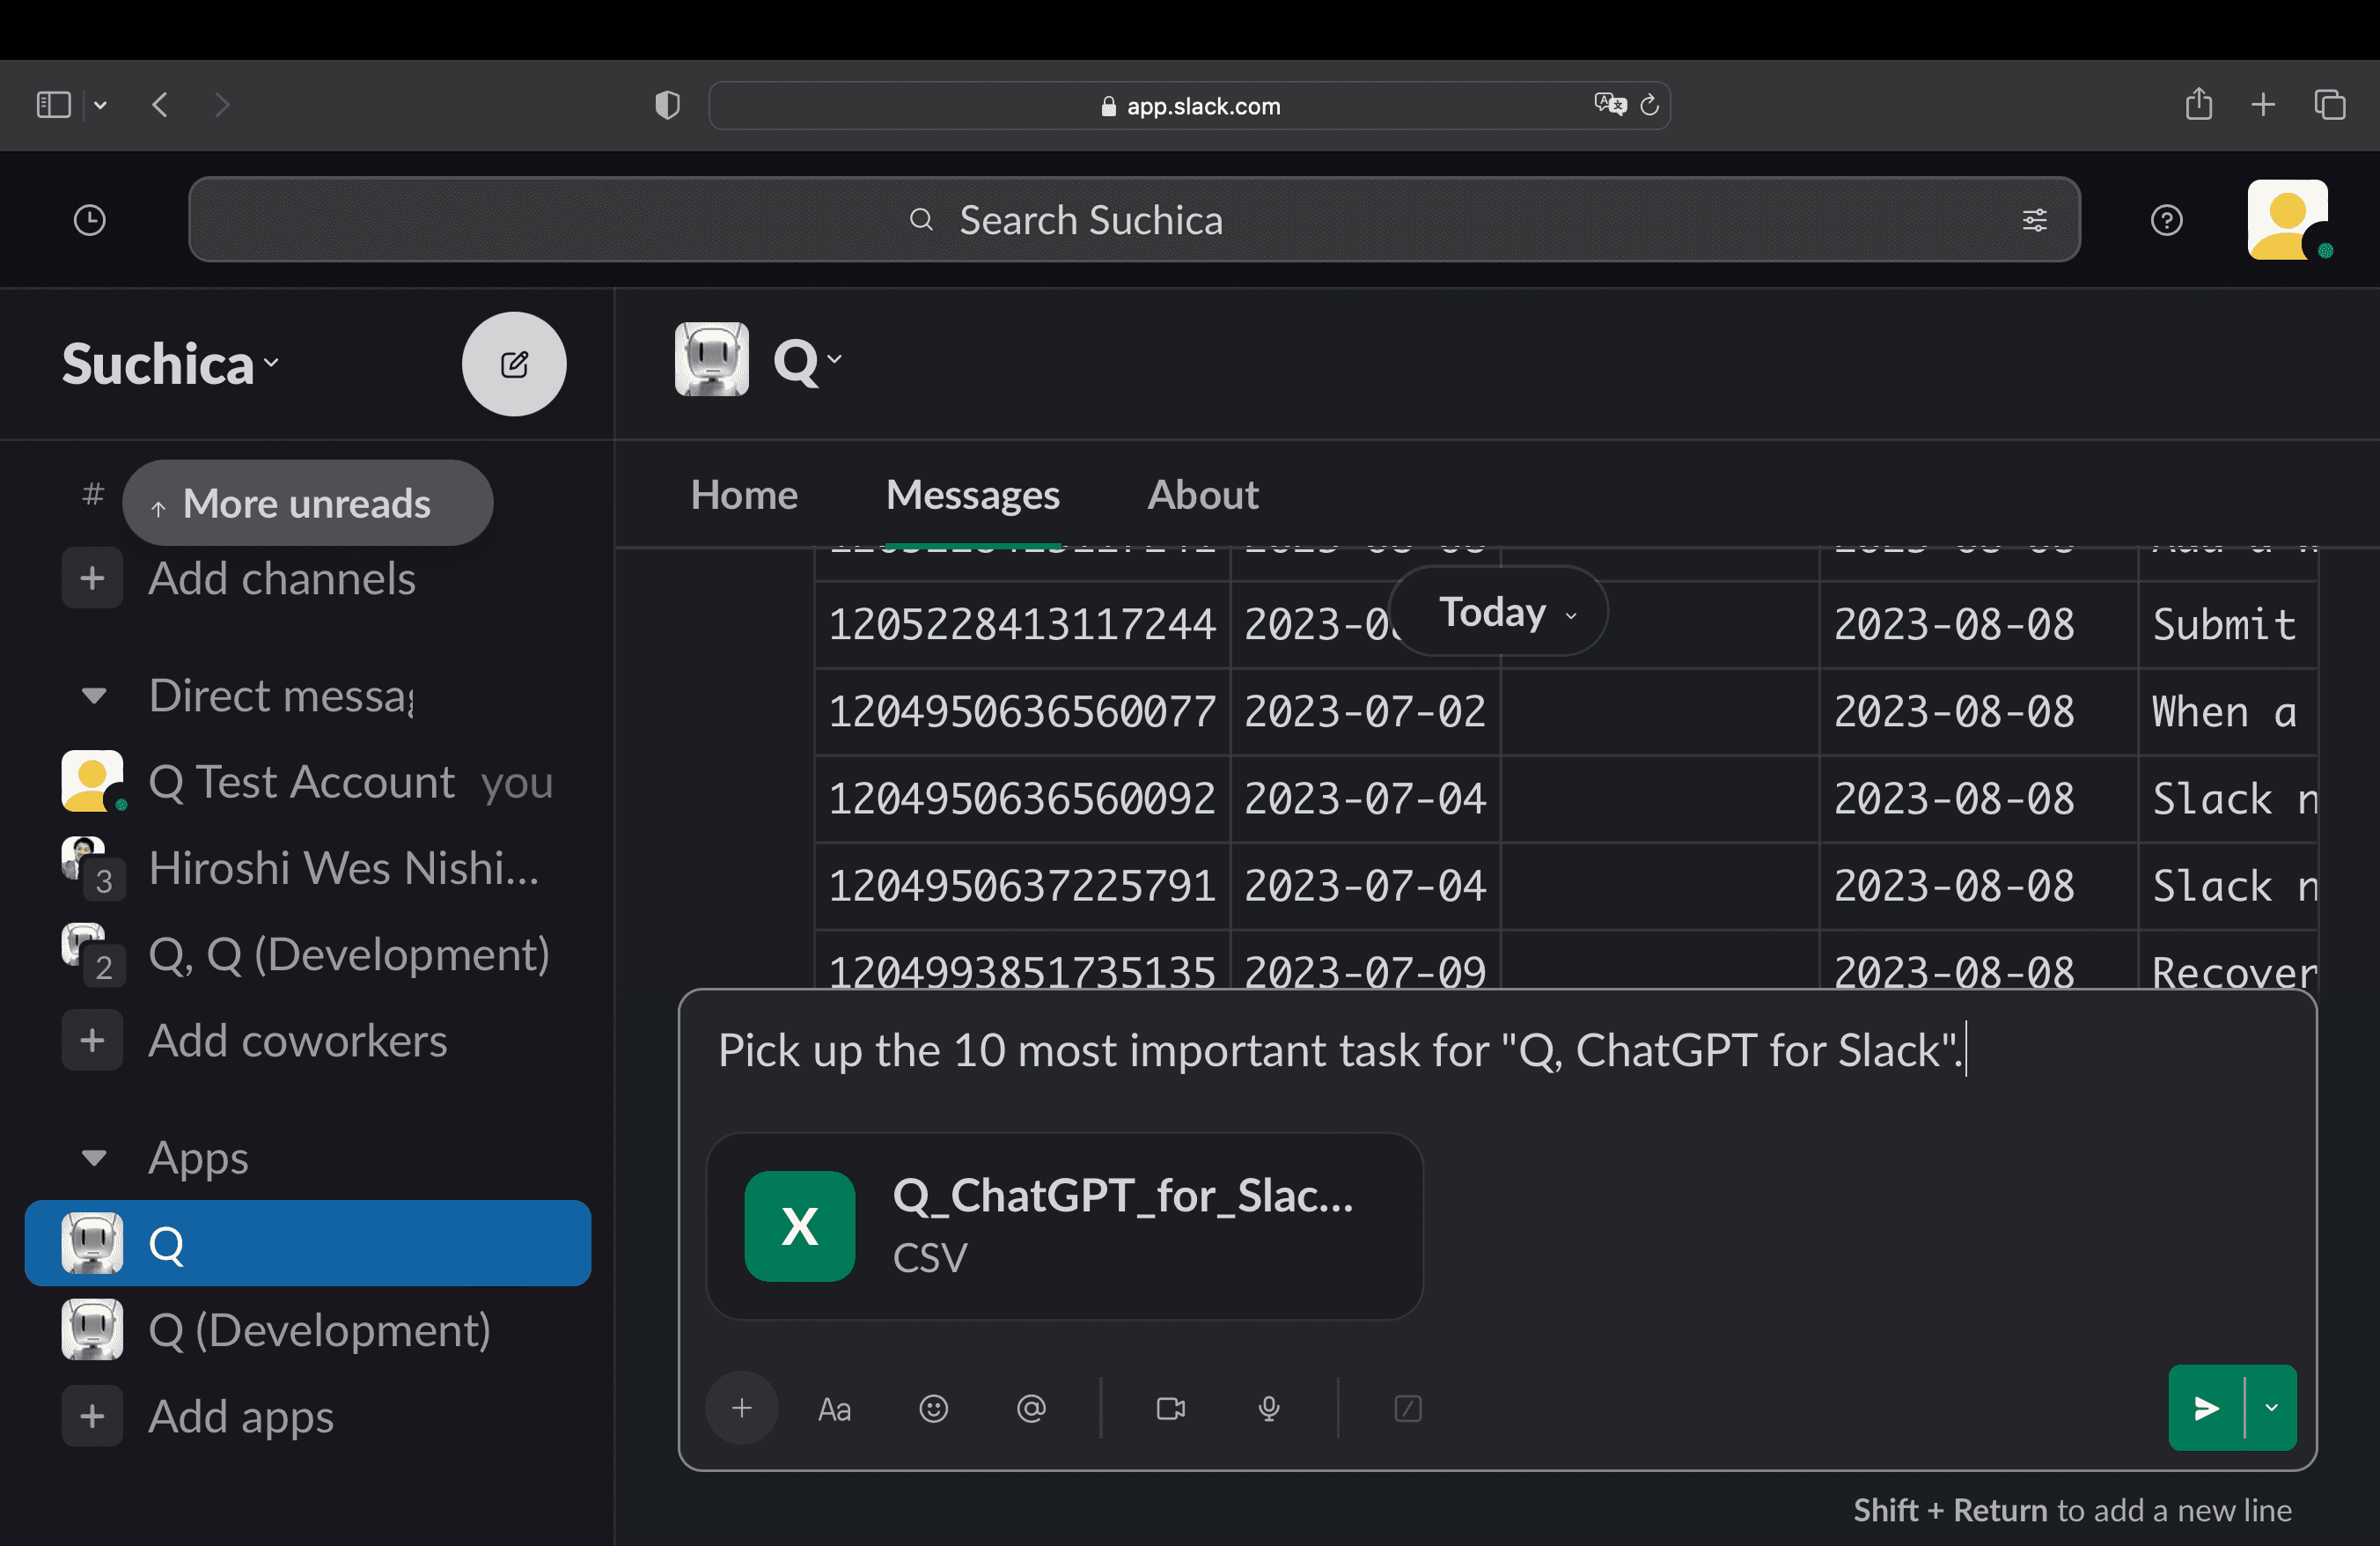Click the Search Suchica field
2380x1546 pixels.
[x=1134, y=220]
